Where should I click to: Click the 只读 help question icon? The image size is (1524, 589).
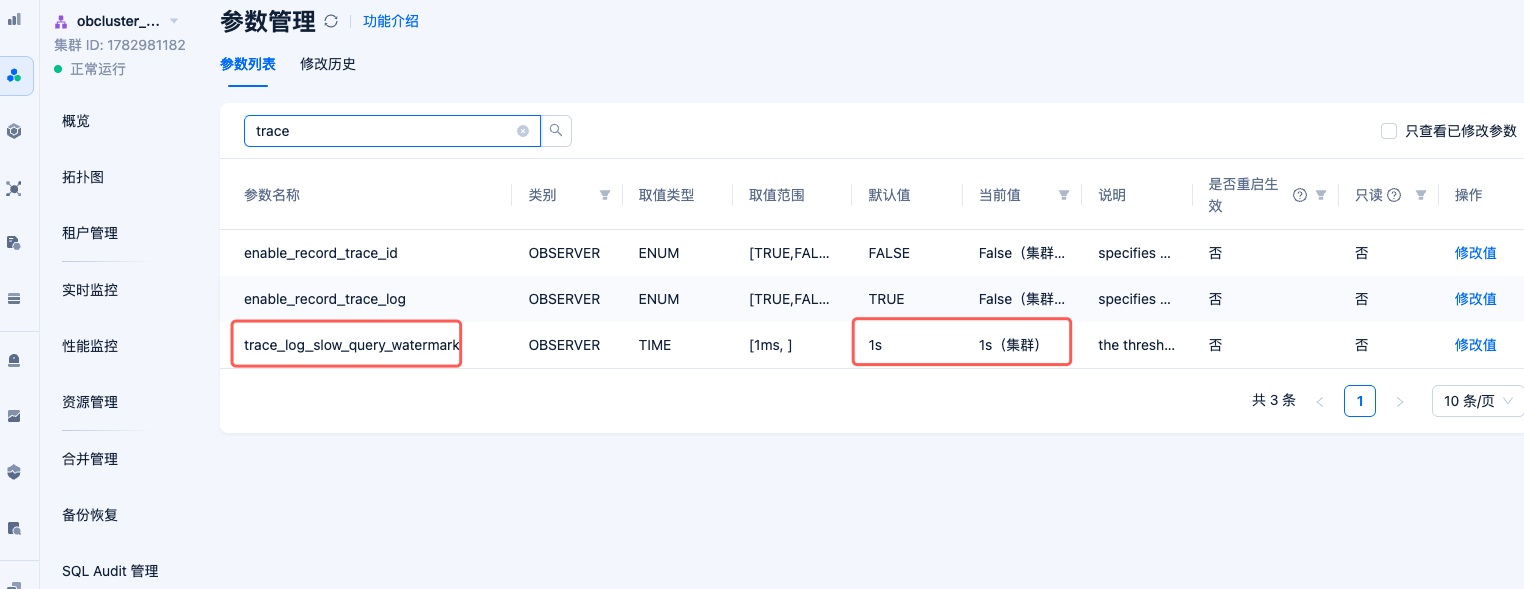[1394, 195]
